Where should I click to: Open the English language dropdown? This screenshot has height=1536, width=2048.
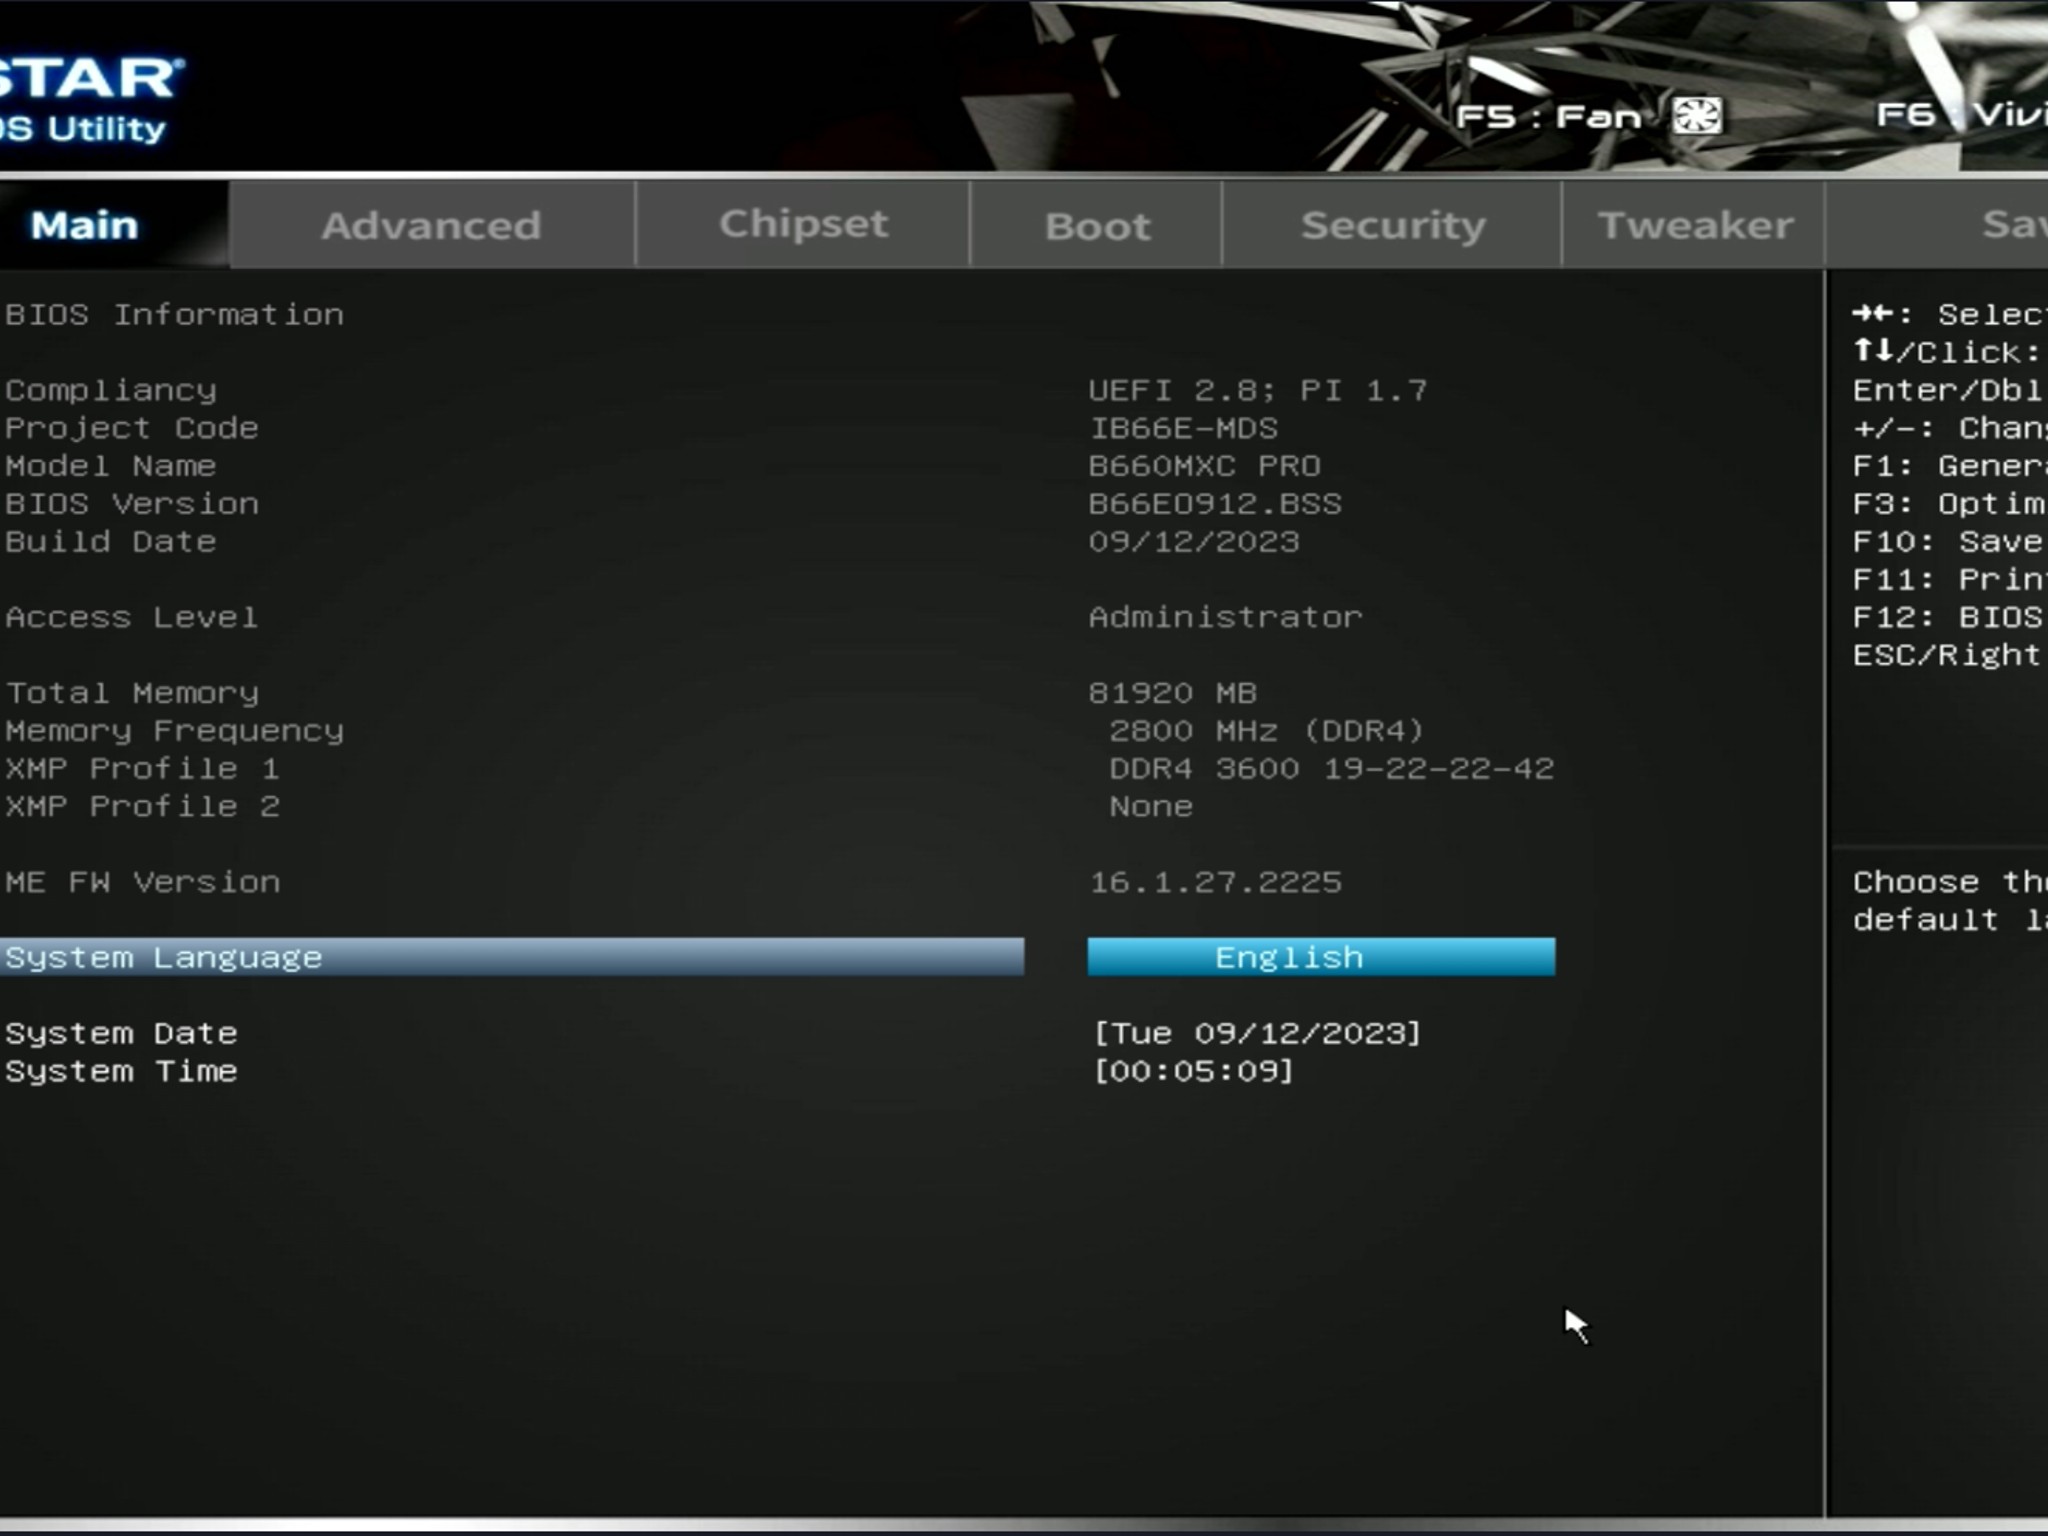(1321, 957)
